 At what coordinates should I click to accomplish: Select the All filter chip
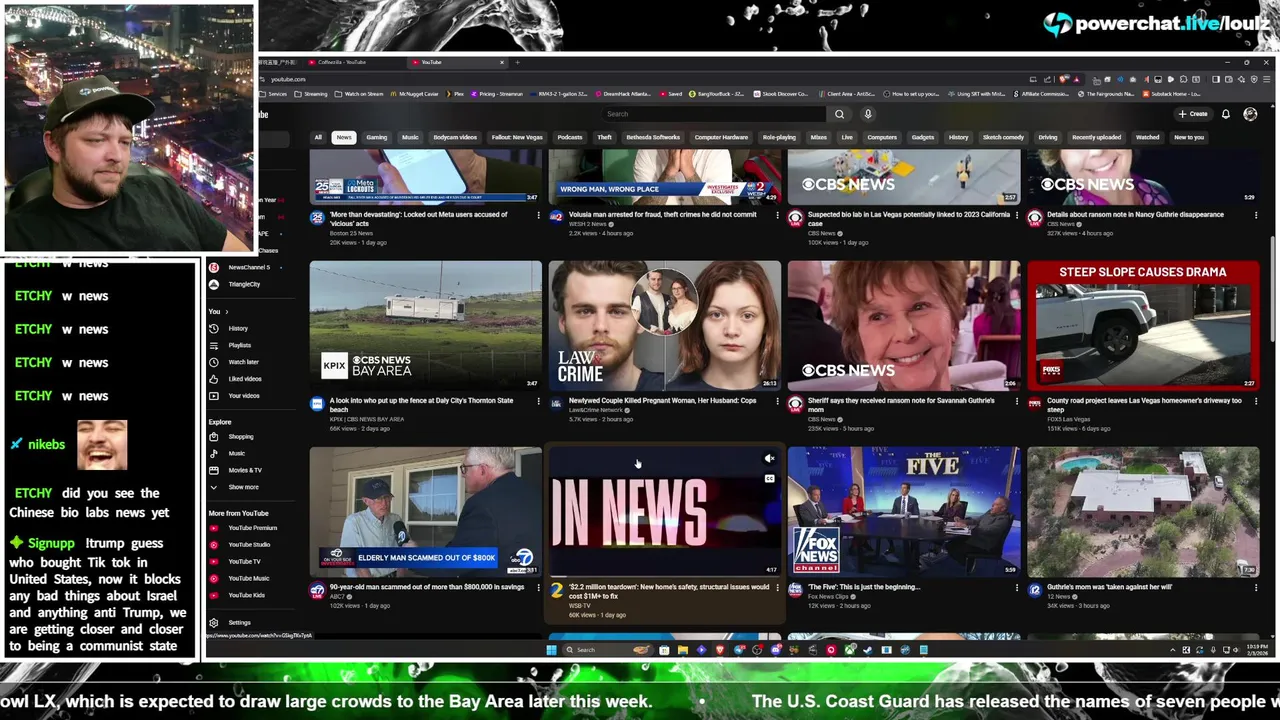click(x=318, y=137)
